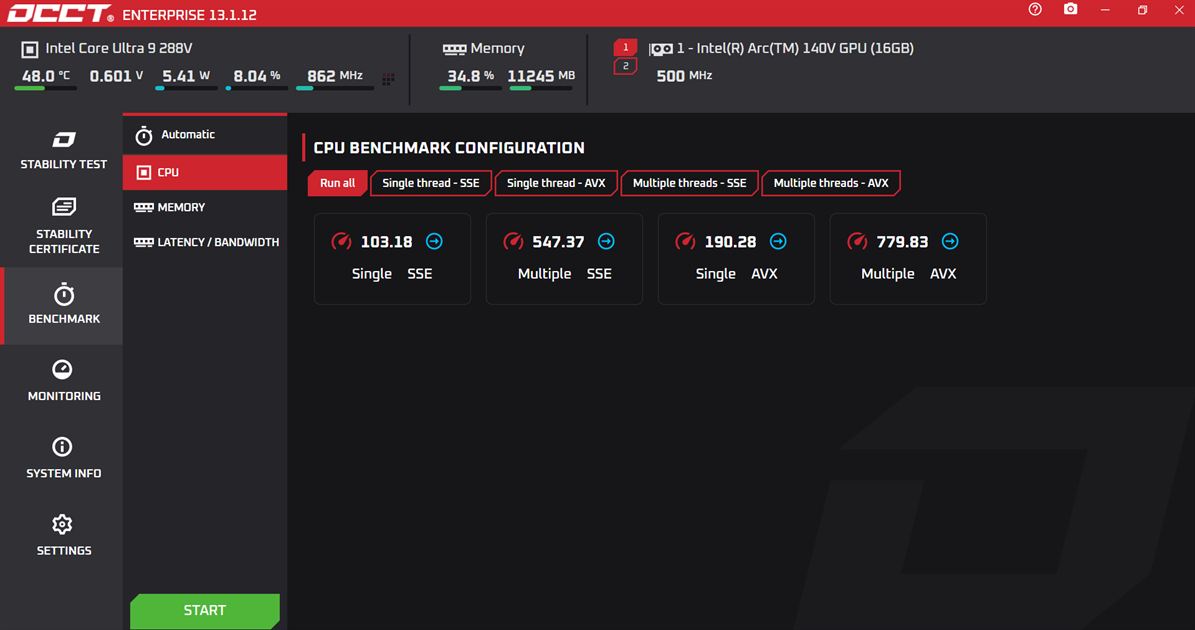This screenshot has width=1195, height=630.
Task: Choose Single thread - AVX mode
Action: [x=556, y=183]
